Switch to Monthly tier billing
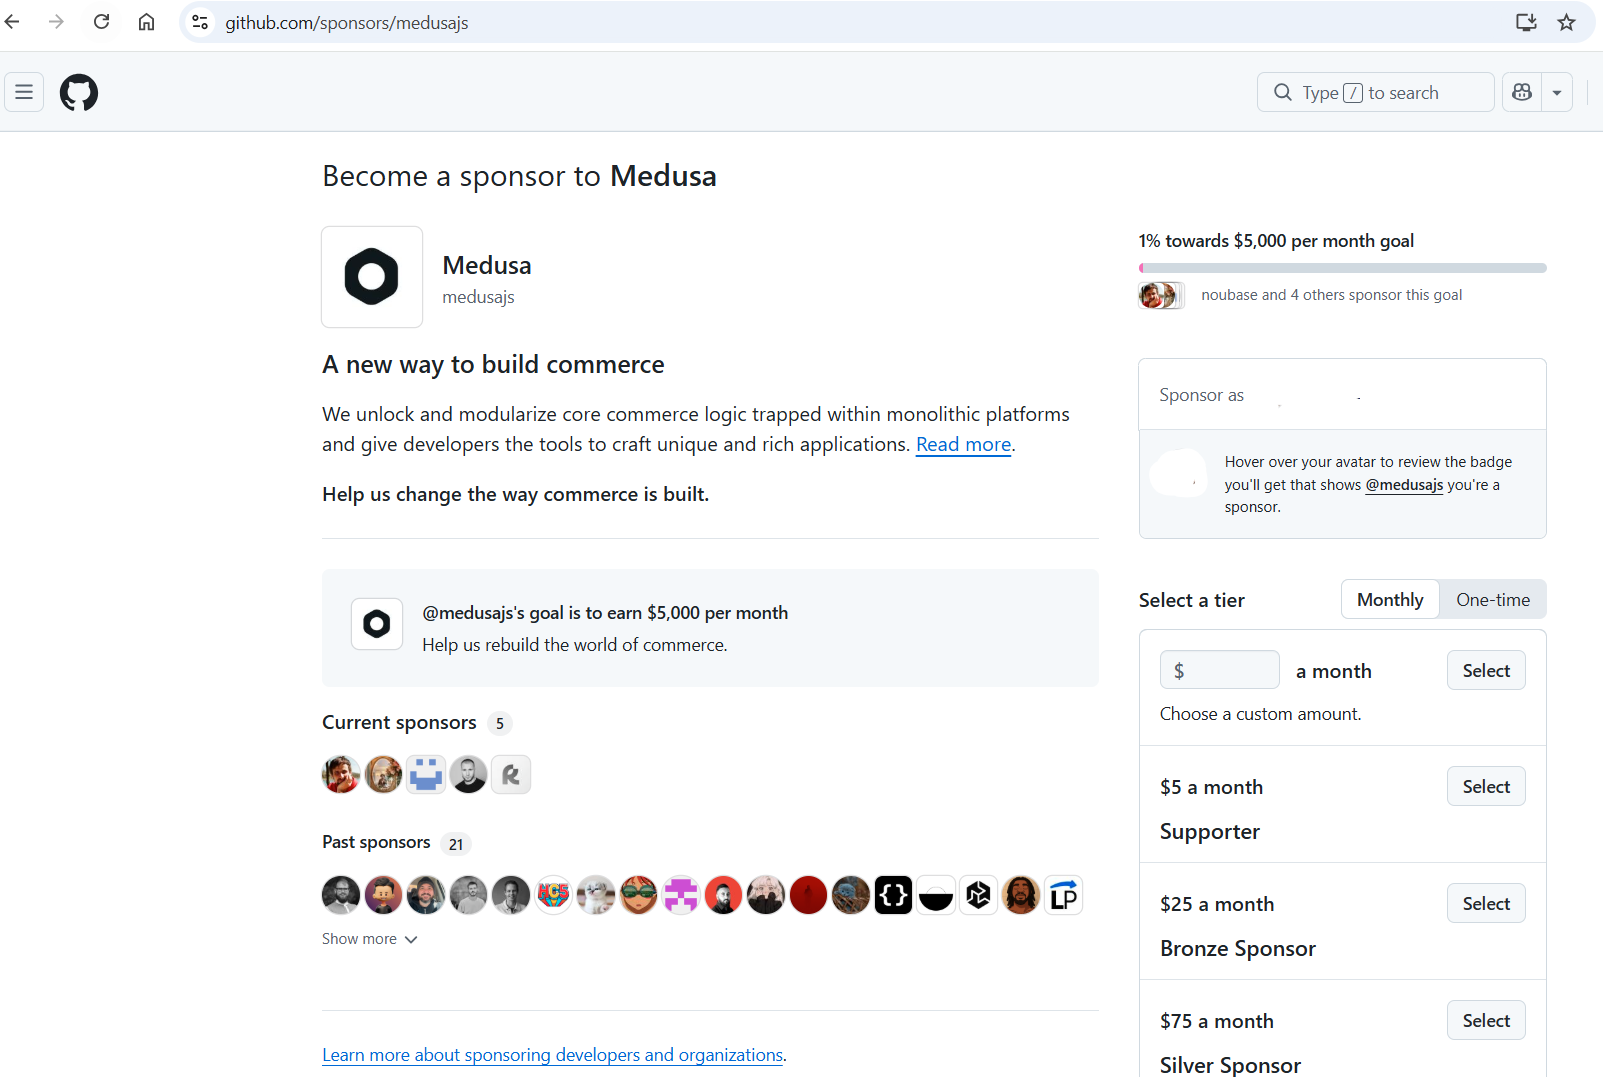This screenshot has width=1603, height=1077. (1389, 600)
